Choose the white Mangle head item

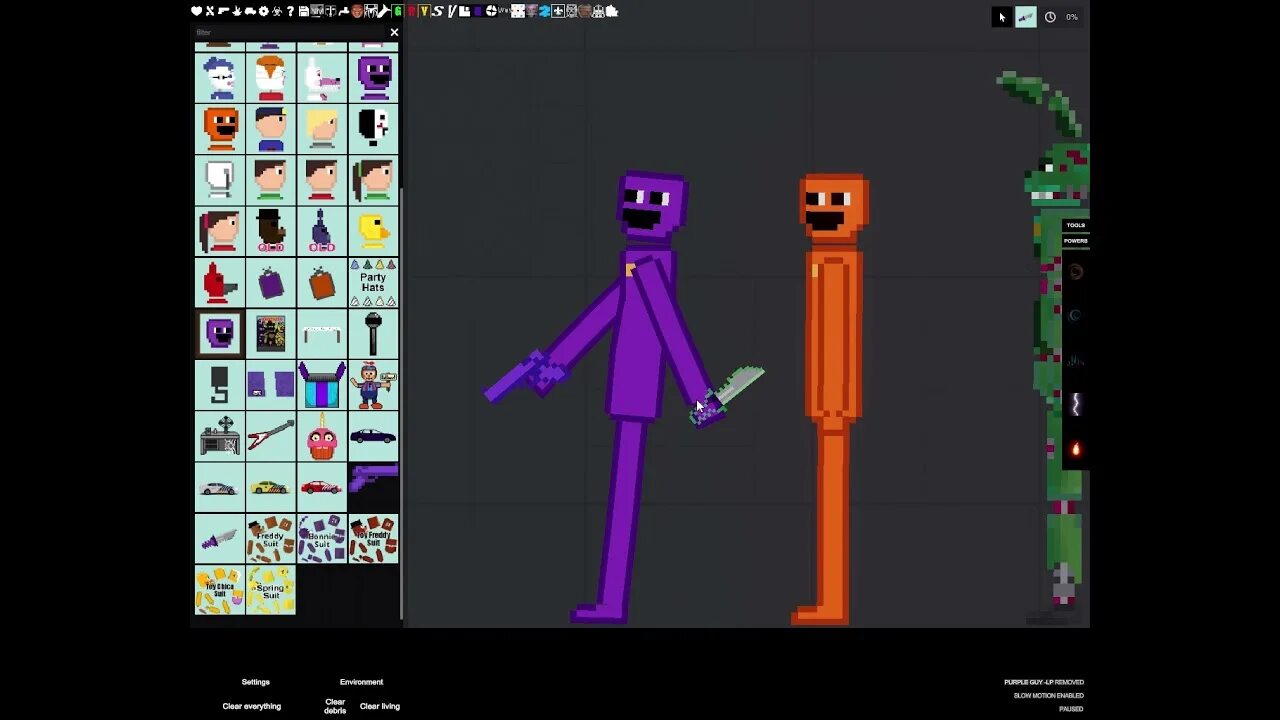pyautogui.click(x=322, y=77)
